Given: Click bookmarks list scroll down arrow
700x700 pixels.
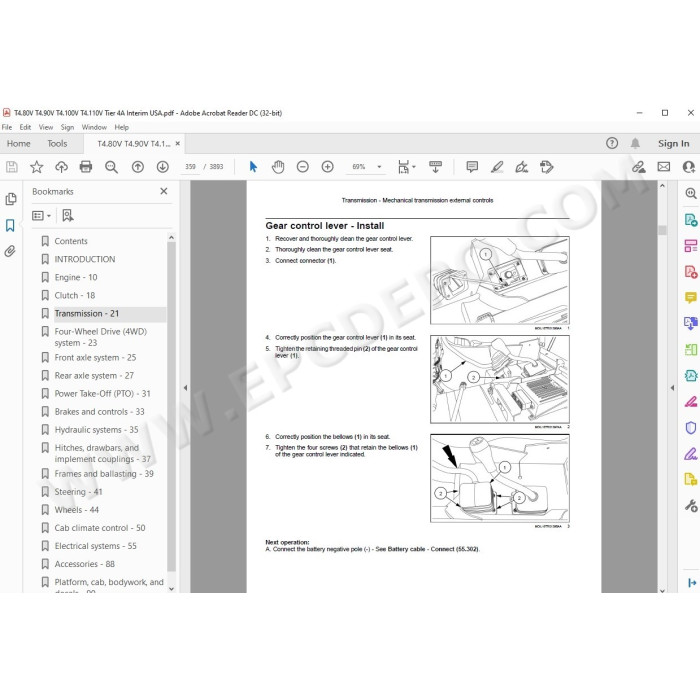Looking at the screenshot, I should point(171,589).
